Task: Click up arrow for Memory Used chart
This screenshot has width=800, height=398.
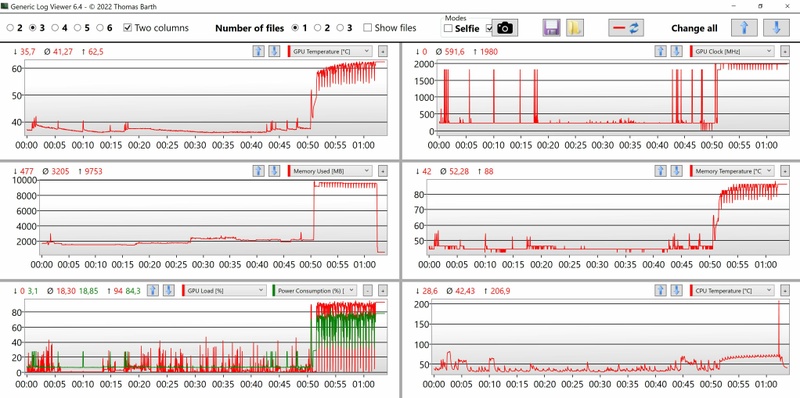Action: [258, 171]
